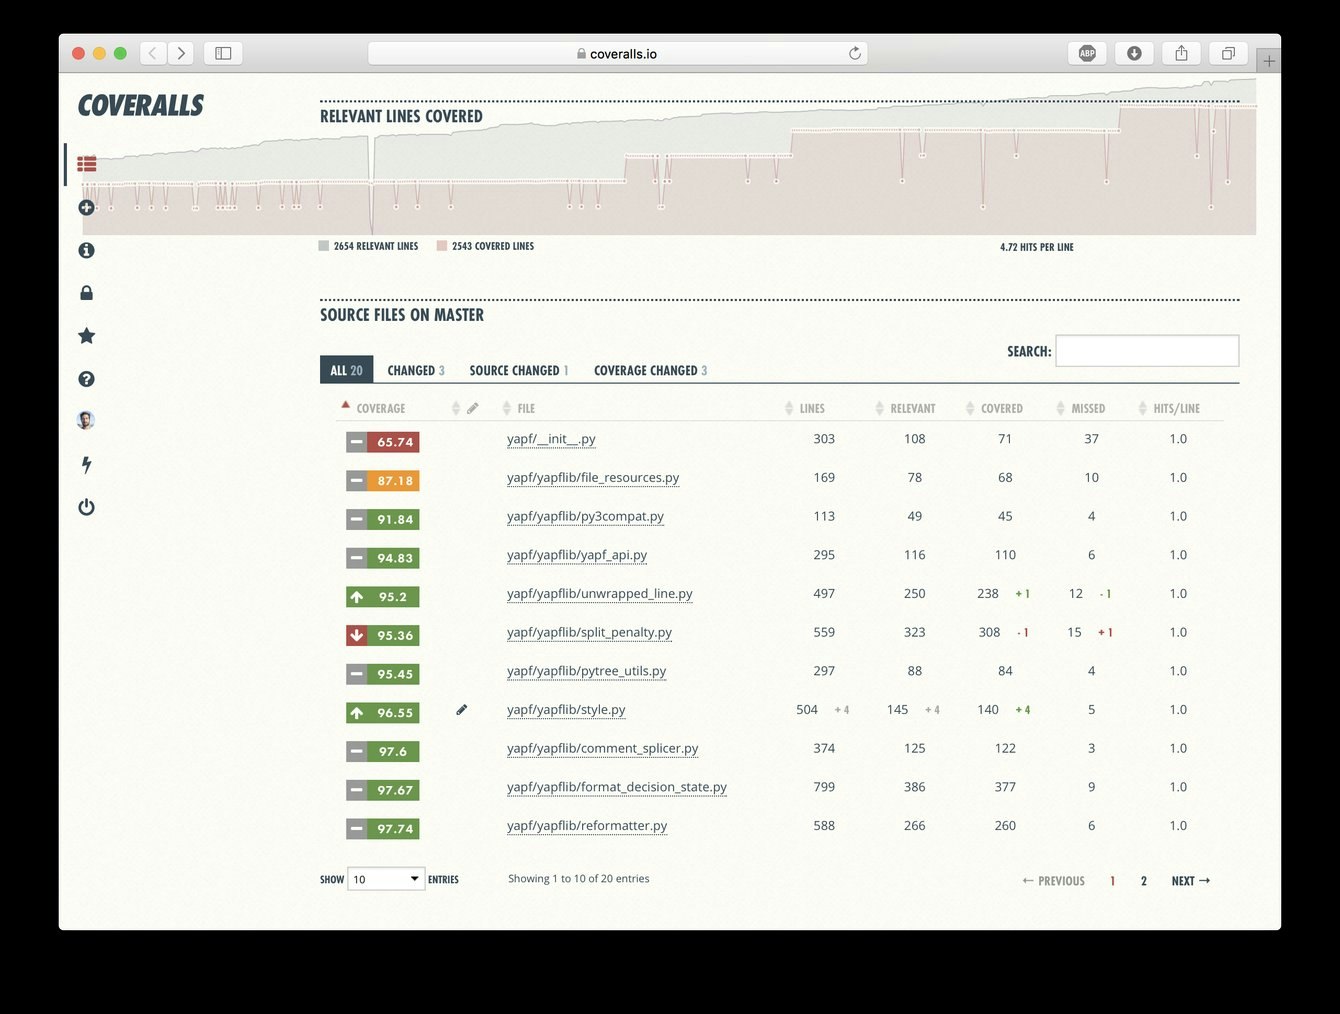Open yapf/yapflib/file_resources.py link

[593, 478]
